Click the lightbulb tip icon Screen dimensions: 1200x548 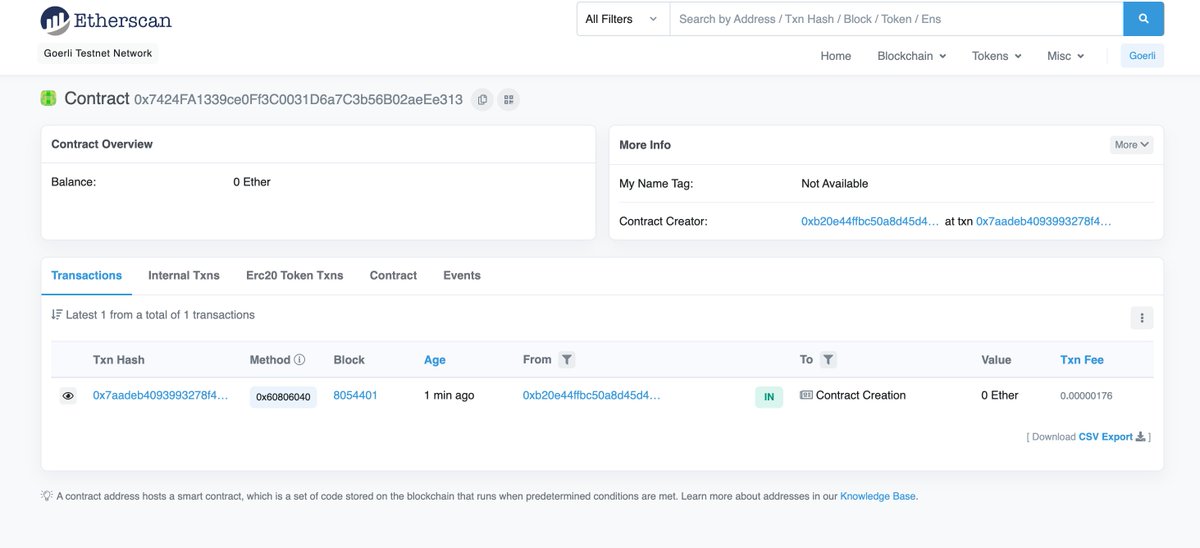click(x=46, y=495)
